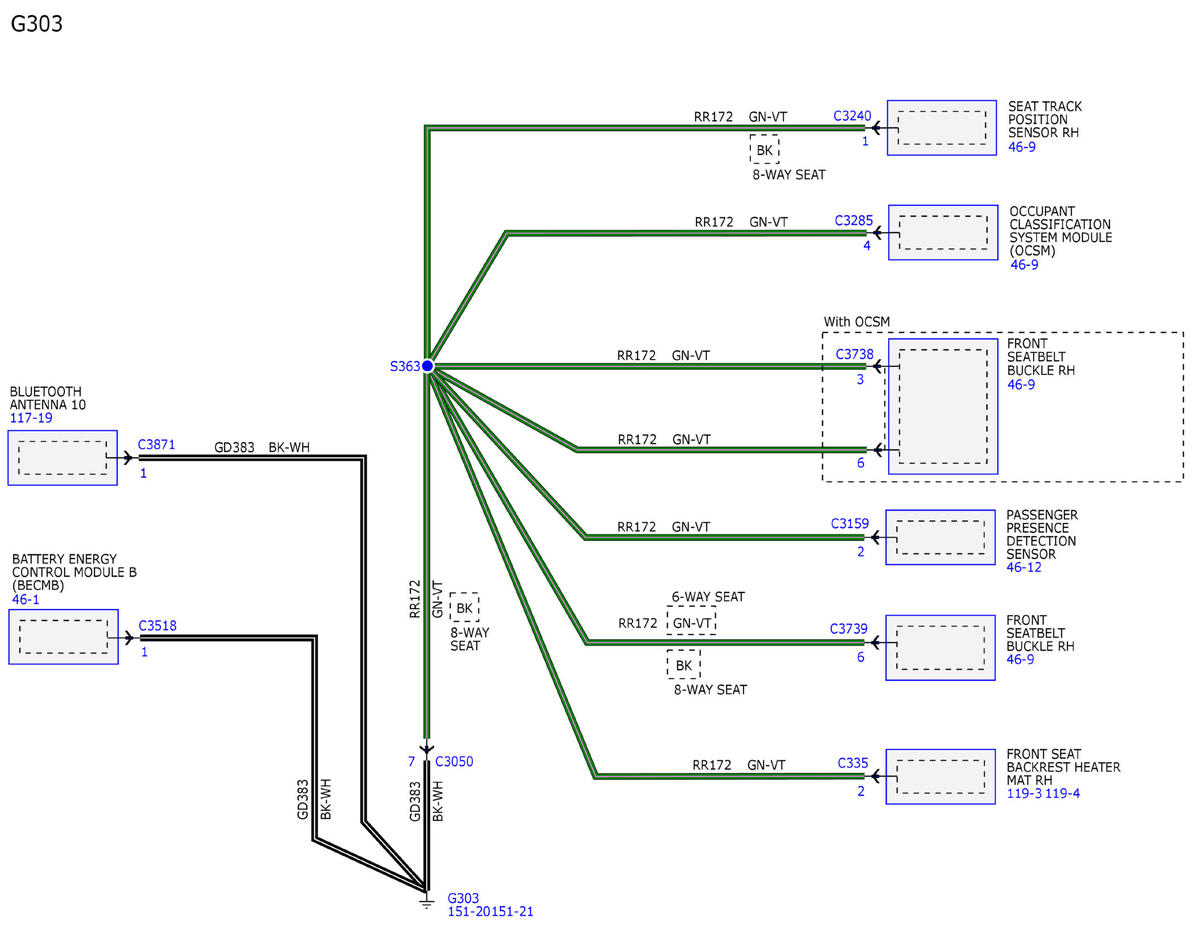Click the blue G303 ground label
This screenshot has height=927, width=1200.
[x=465, y=897]
